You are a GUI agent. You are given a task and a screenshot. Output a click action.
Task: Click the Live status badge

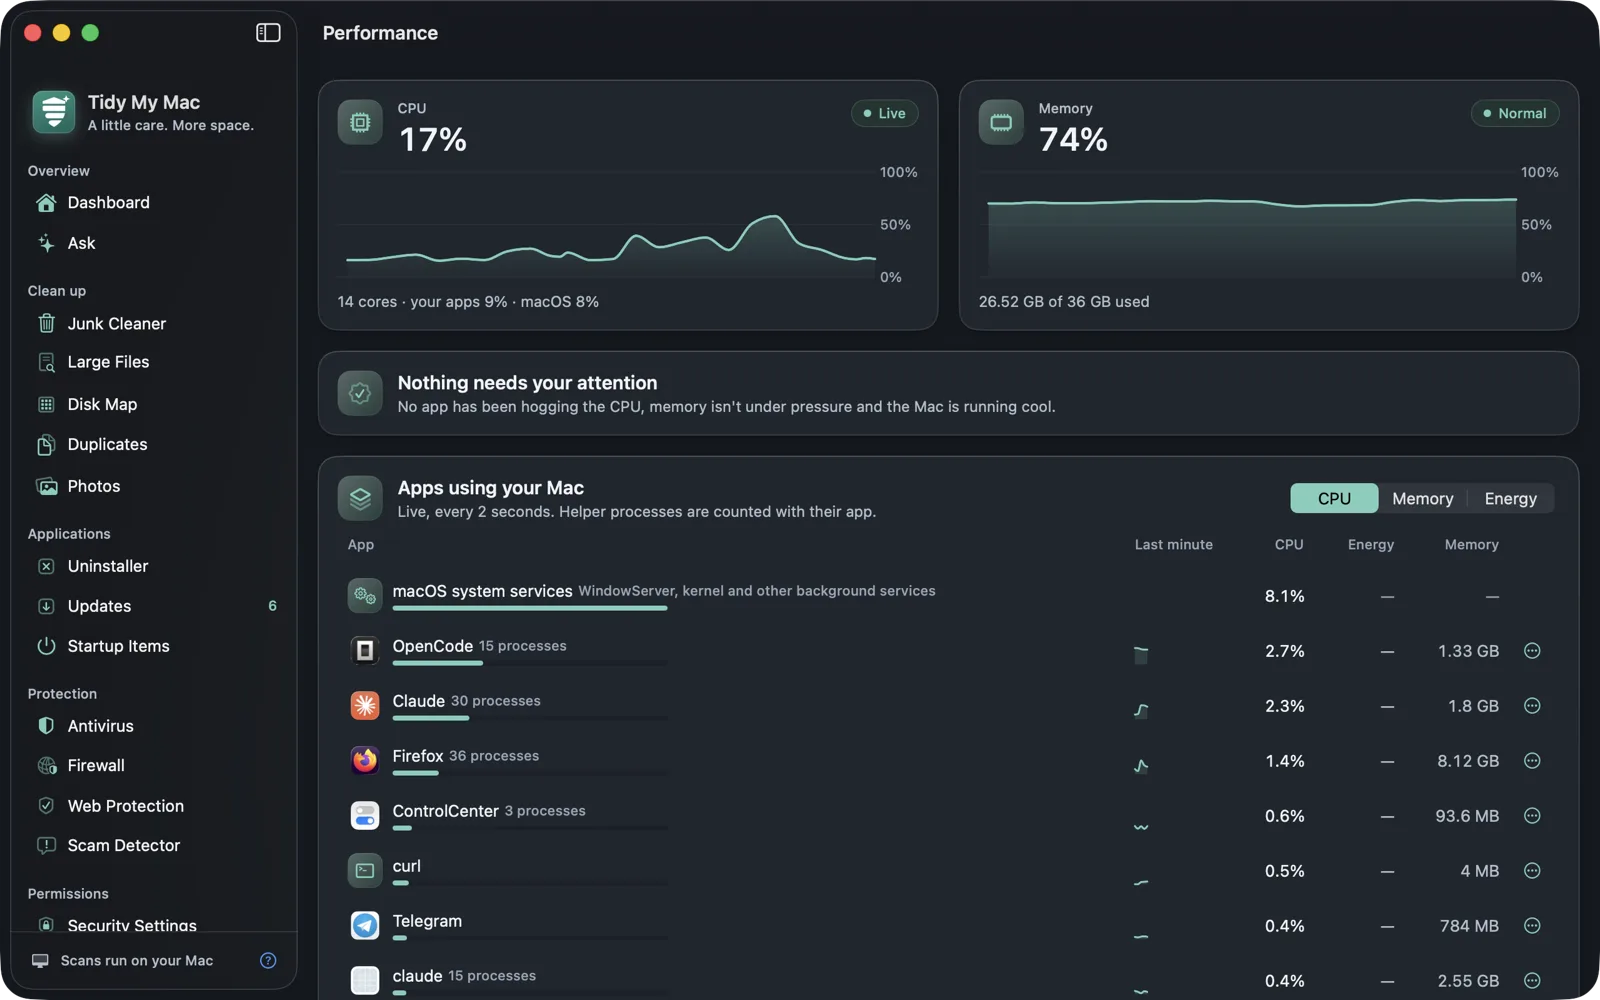[x=884, y=113]
